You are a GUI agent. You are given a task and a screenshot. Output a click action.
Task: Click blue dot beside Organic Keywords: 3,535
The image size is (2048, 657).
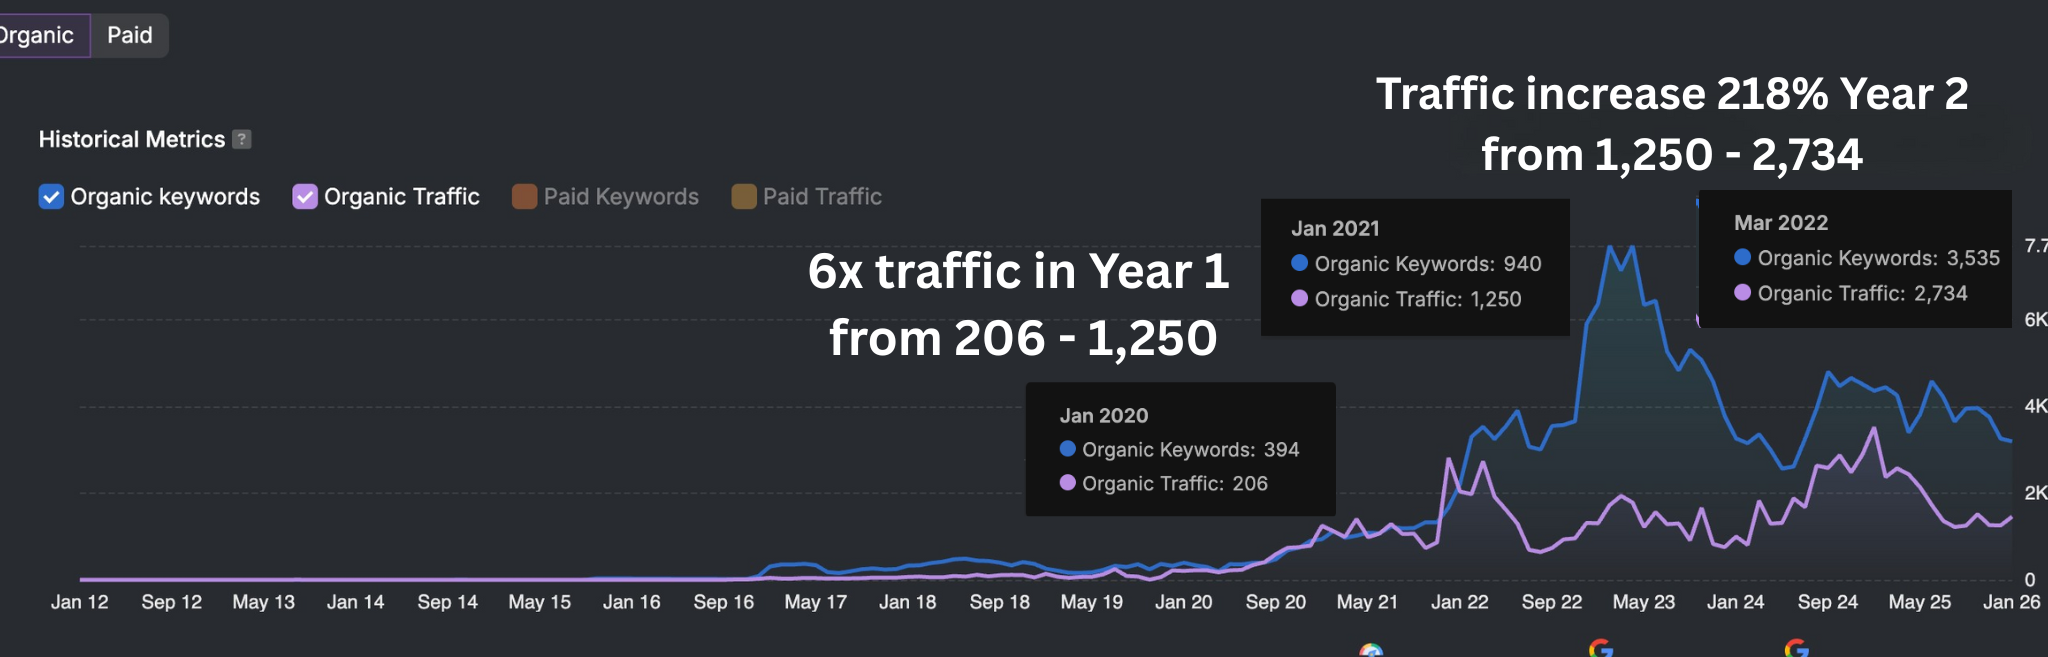[x=1742, y=258]
